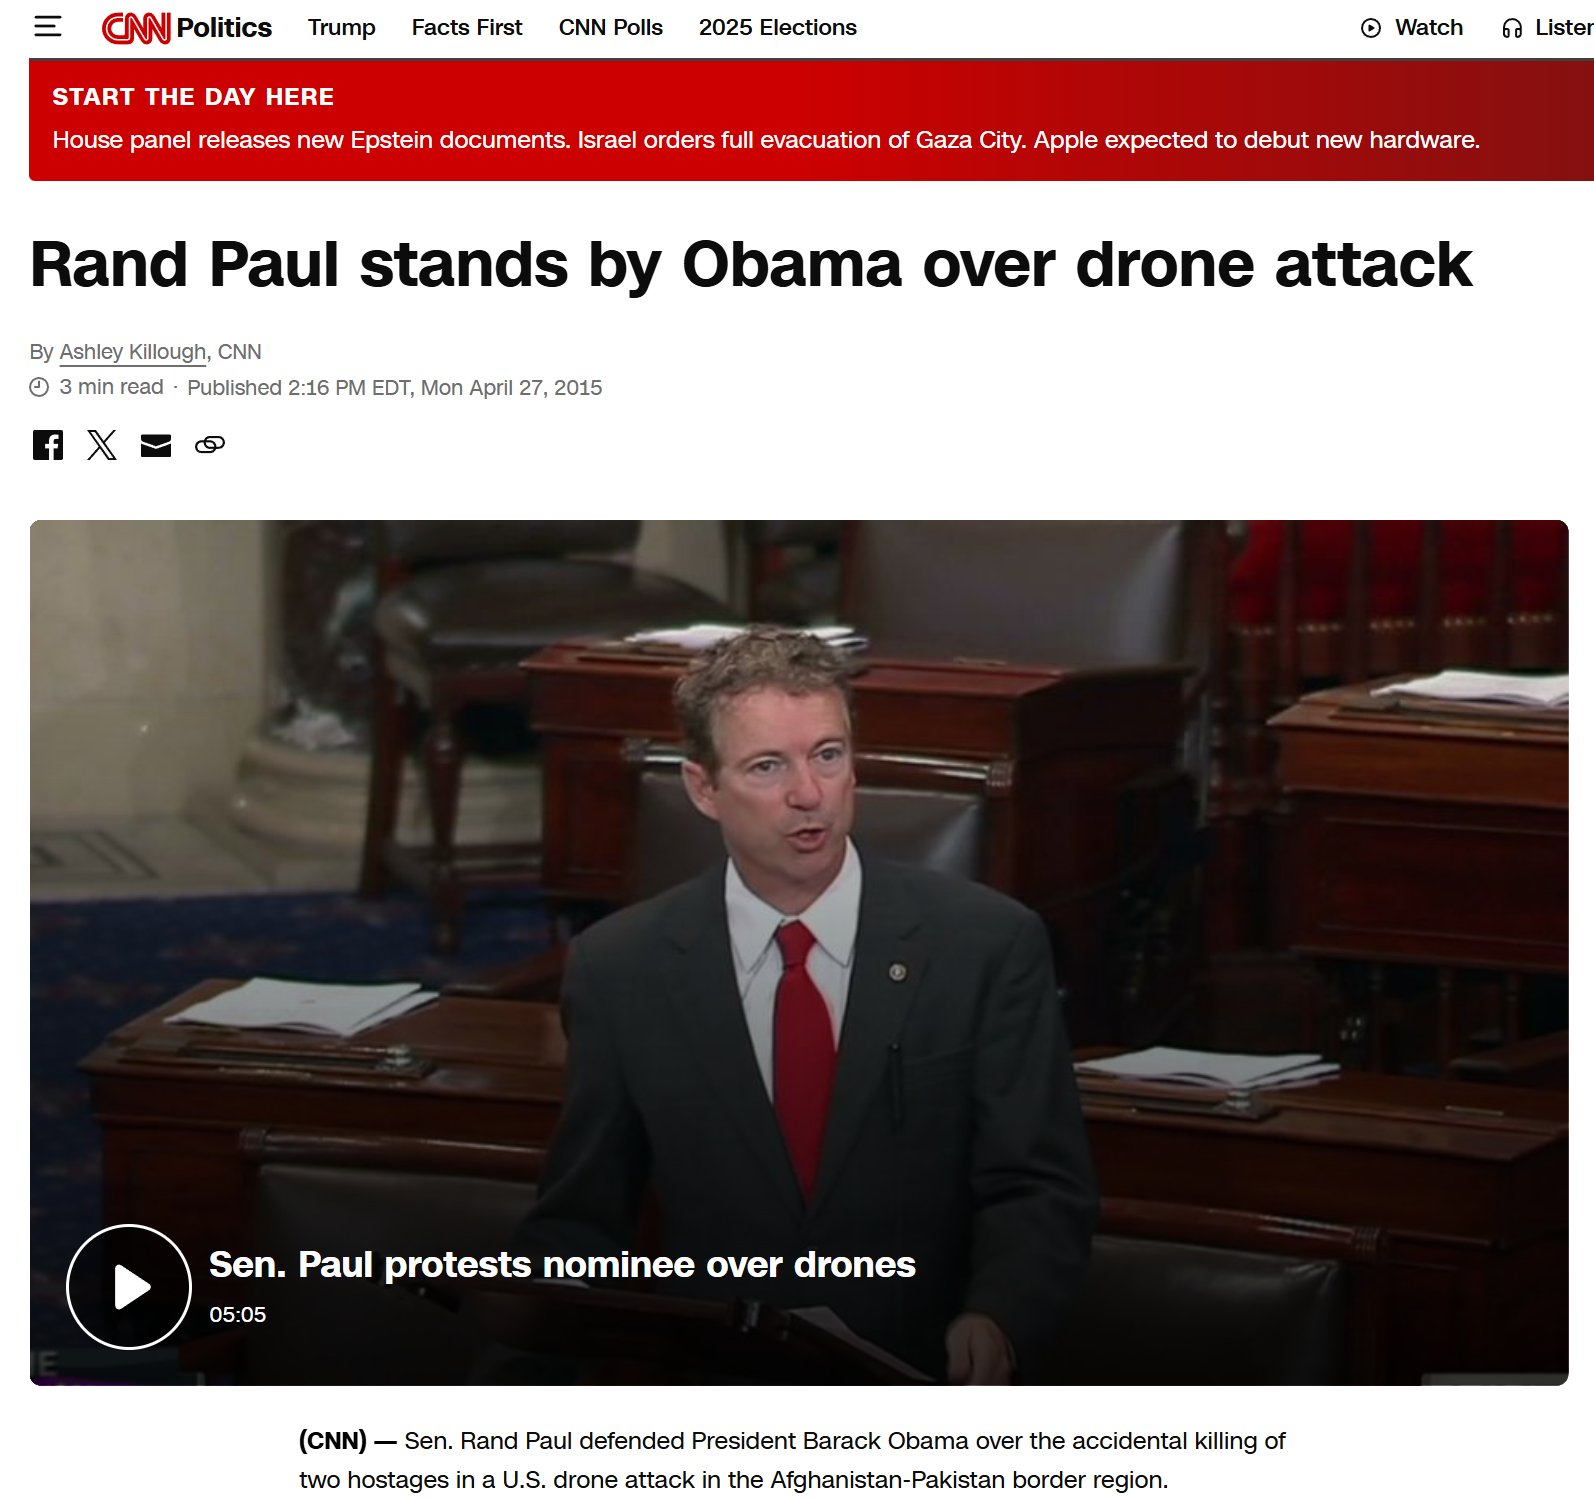Open the 2025 Elections section
This screenshot has height=1500, width=1594.
point(778,28)
